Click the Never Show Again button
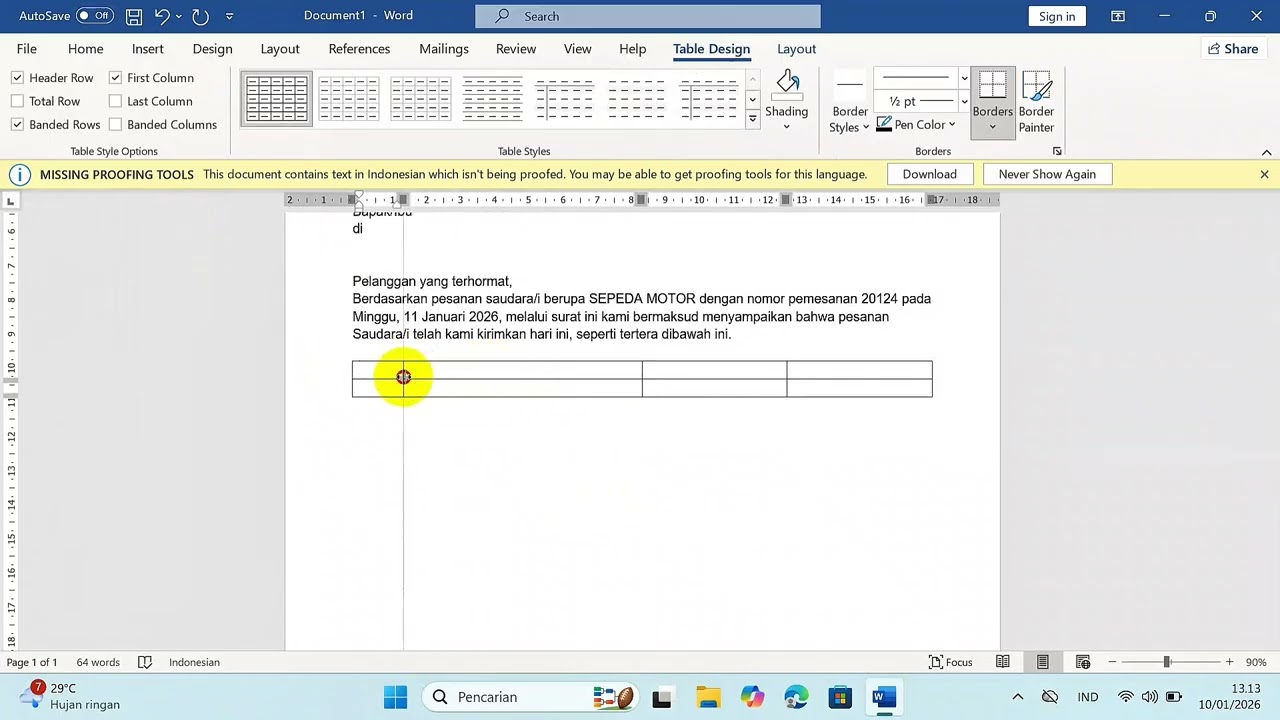Viewport: 1280px width, 720px height. tap(1047, 174)
